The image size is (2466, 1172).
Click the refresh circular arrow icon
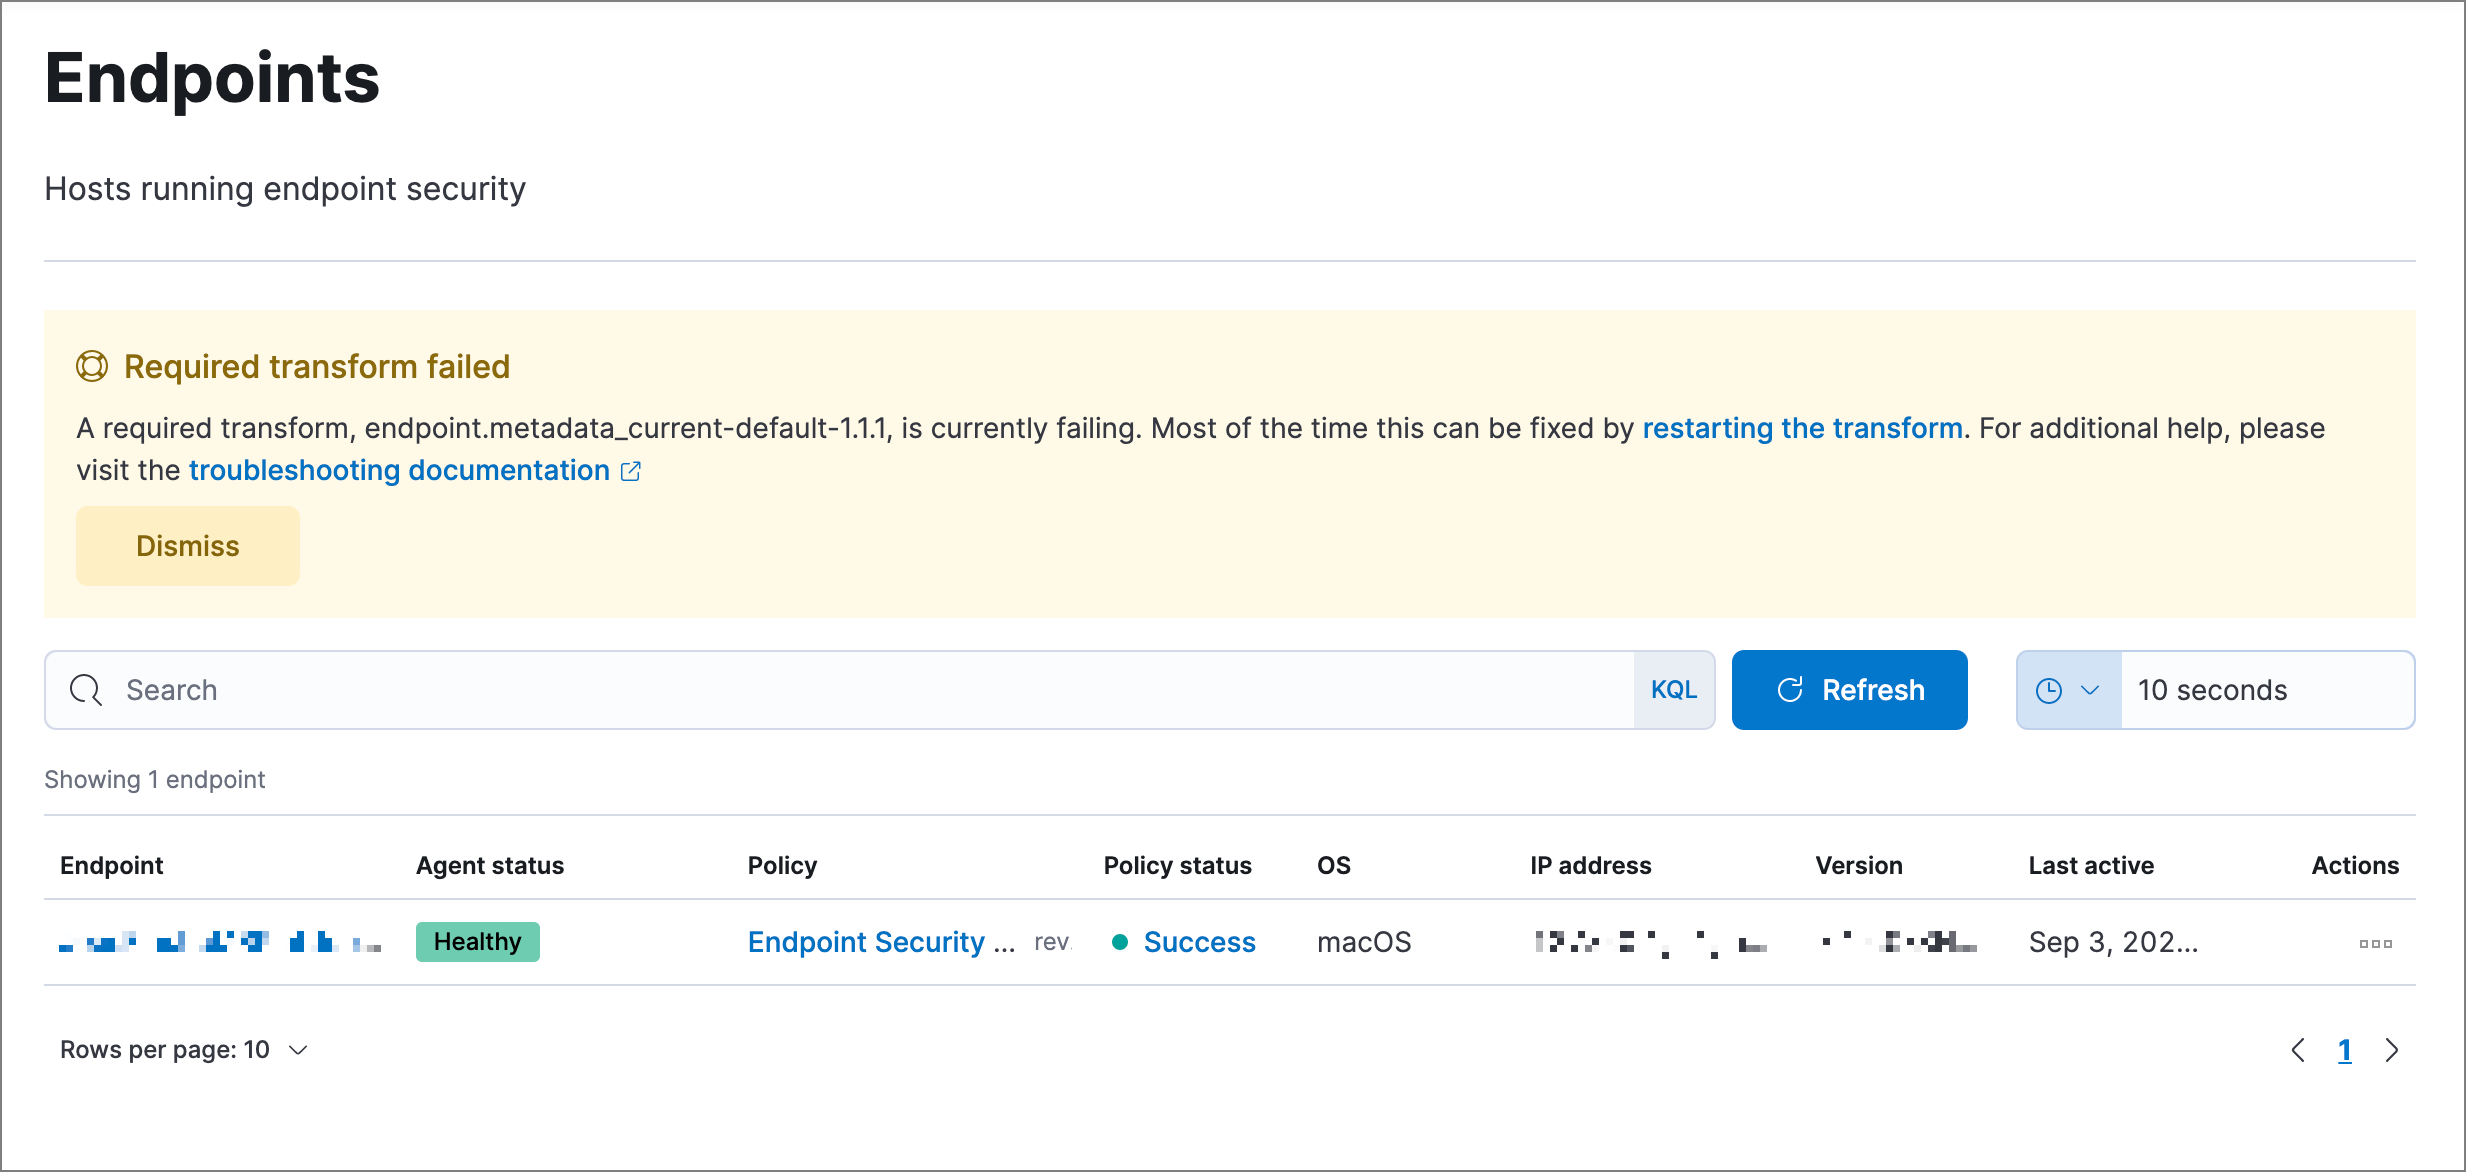coord(1791,689)
